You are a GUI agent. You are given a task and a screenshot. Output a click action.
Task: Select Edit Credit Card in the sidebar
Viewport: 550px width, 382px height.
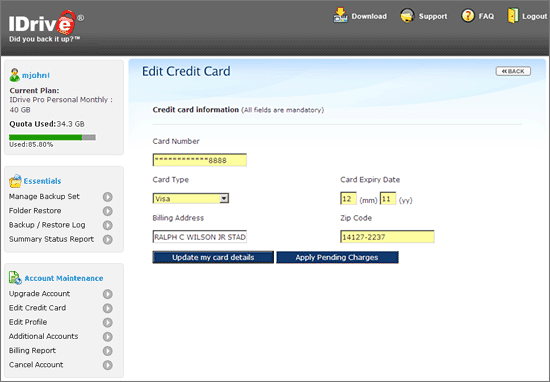37,308
